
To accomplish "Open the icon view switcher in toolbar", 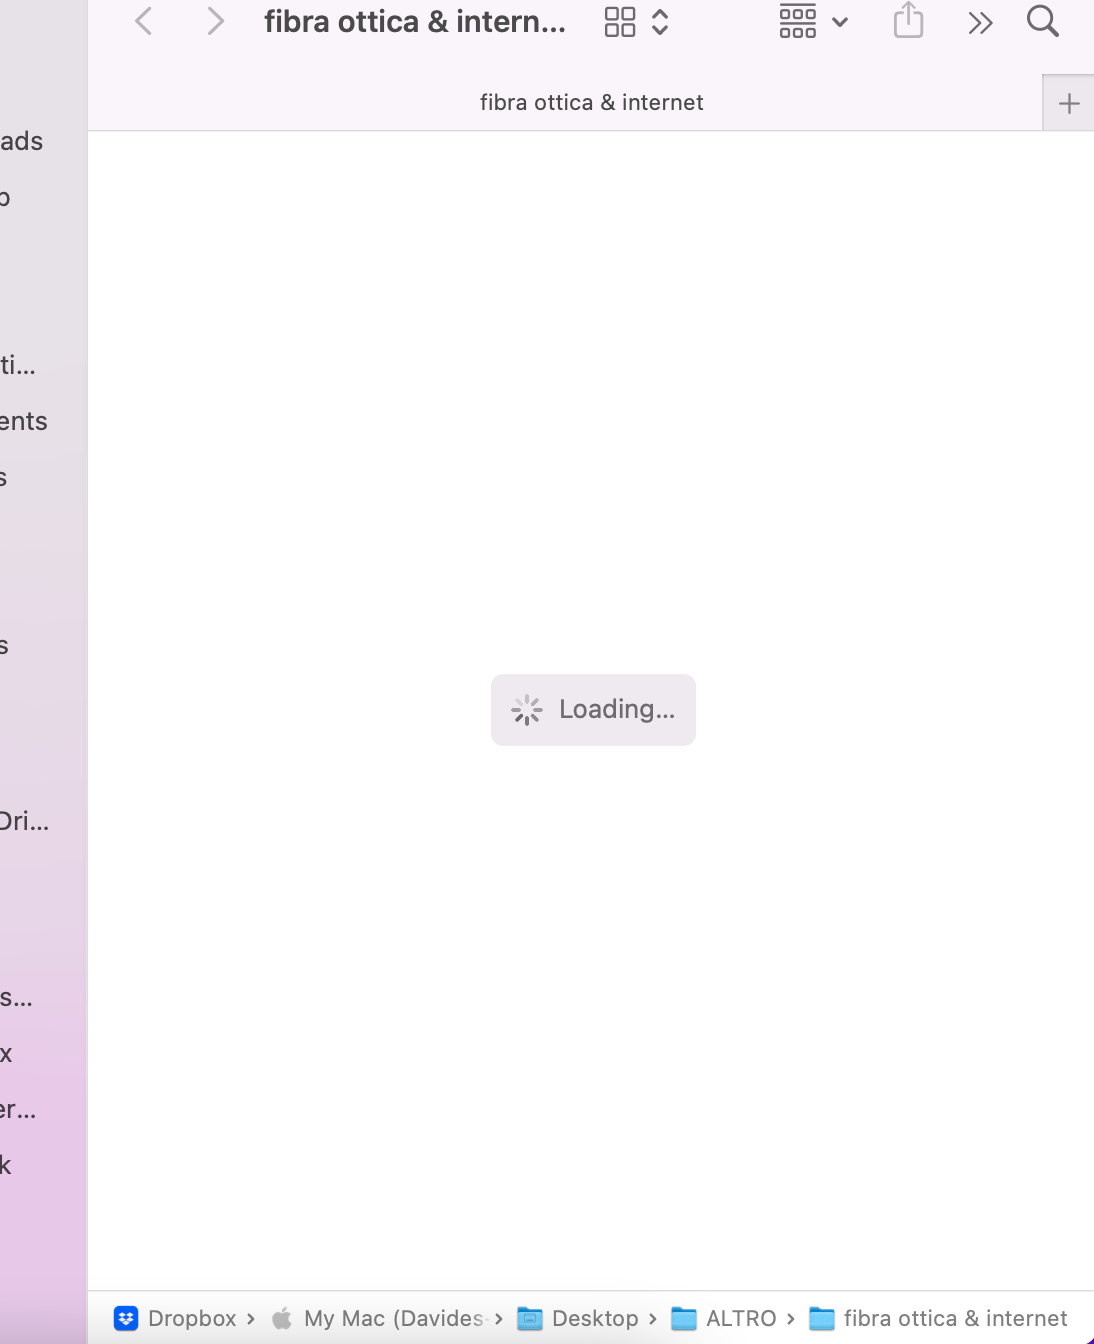I will click(620, 20).
